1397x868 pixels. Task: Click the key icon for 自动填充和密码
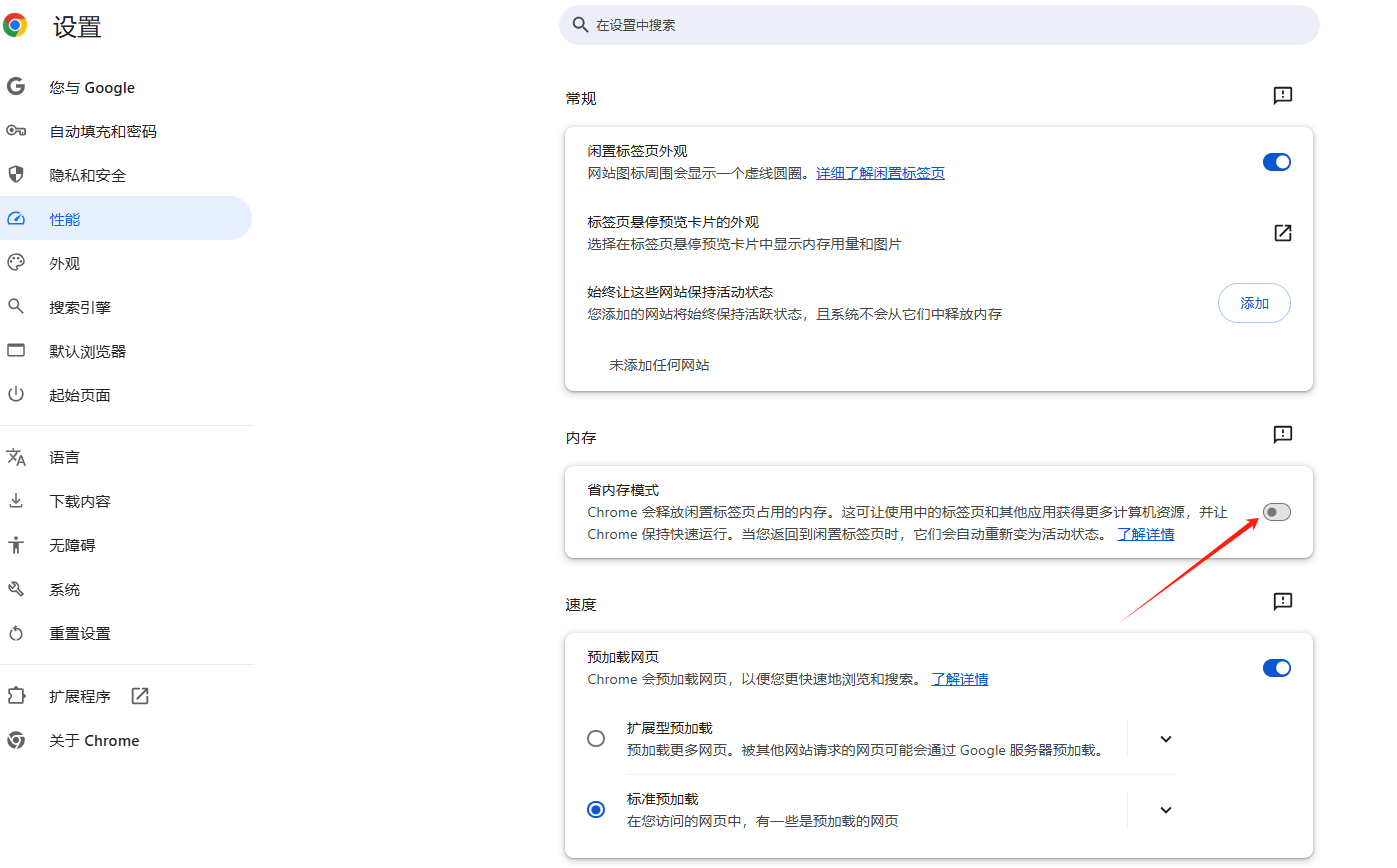coord(15,131)
